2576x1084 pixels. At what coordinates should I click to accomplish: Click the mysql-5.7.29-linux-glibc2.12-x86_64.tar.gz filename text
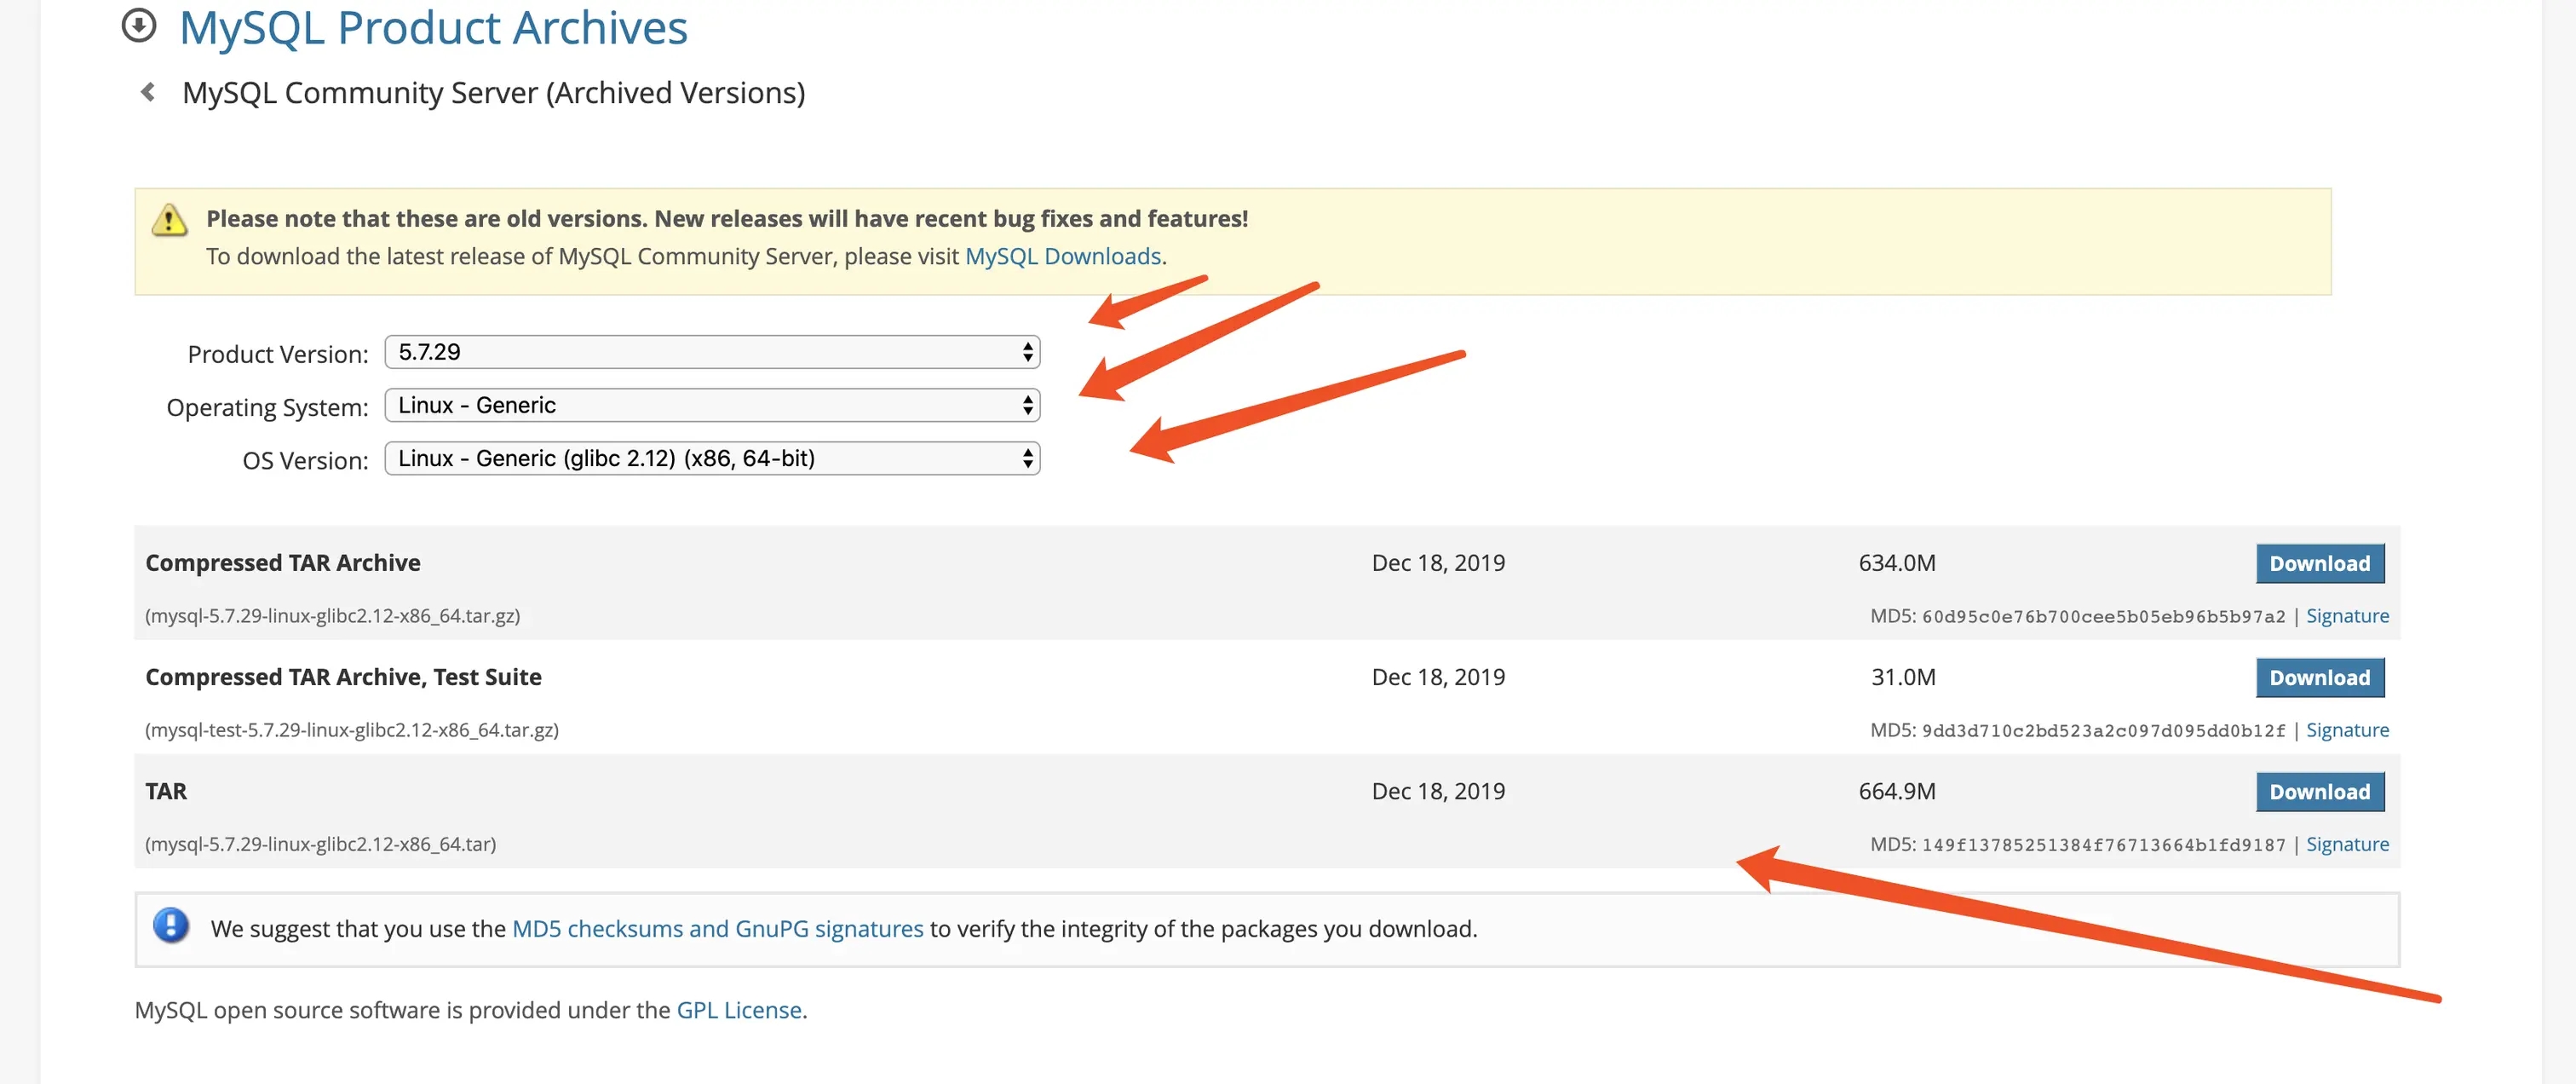pos(332,616)
